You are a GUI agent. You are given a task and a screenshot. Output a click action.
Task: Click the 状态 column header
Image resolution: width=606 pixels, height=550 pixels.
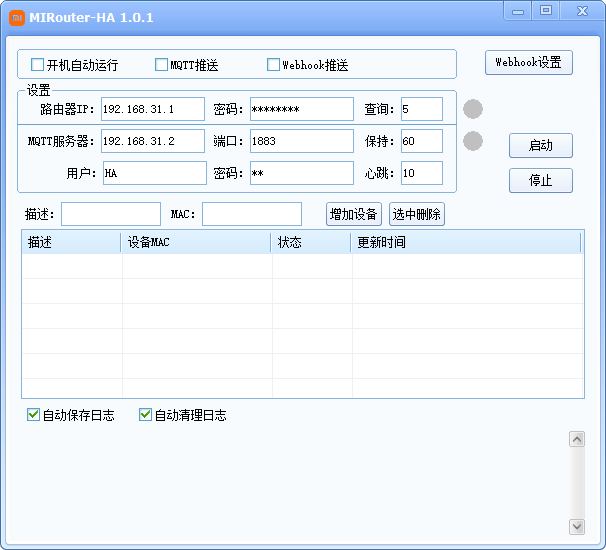(311, 242)
